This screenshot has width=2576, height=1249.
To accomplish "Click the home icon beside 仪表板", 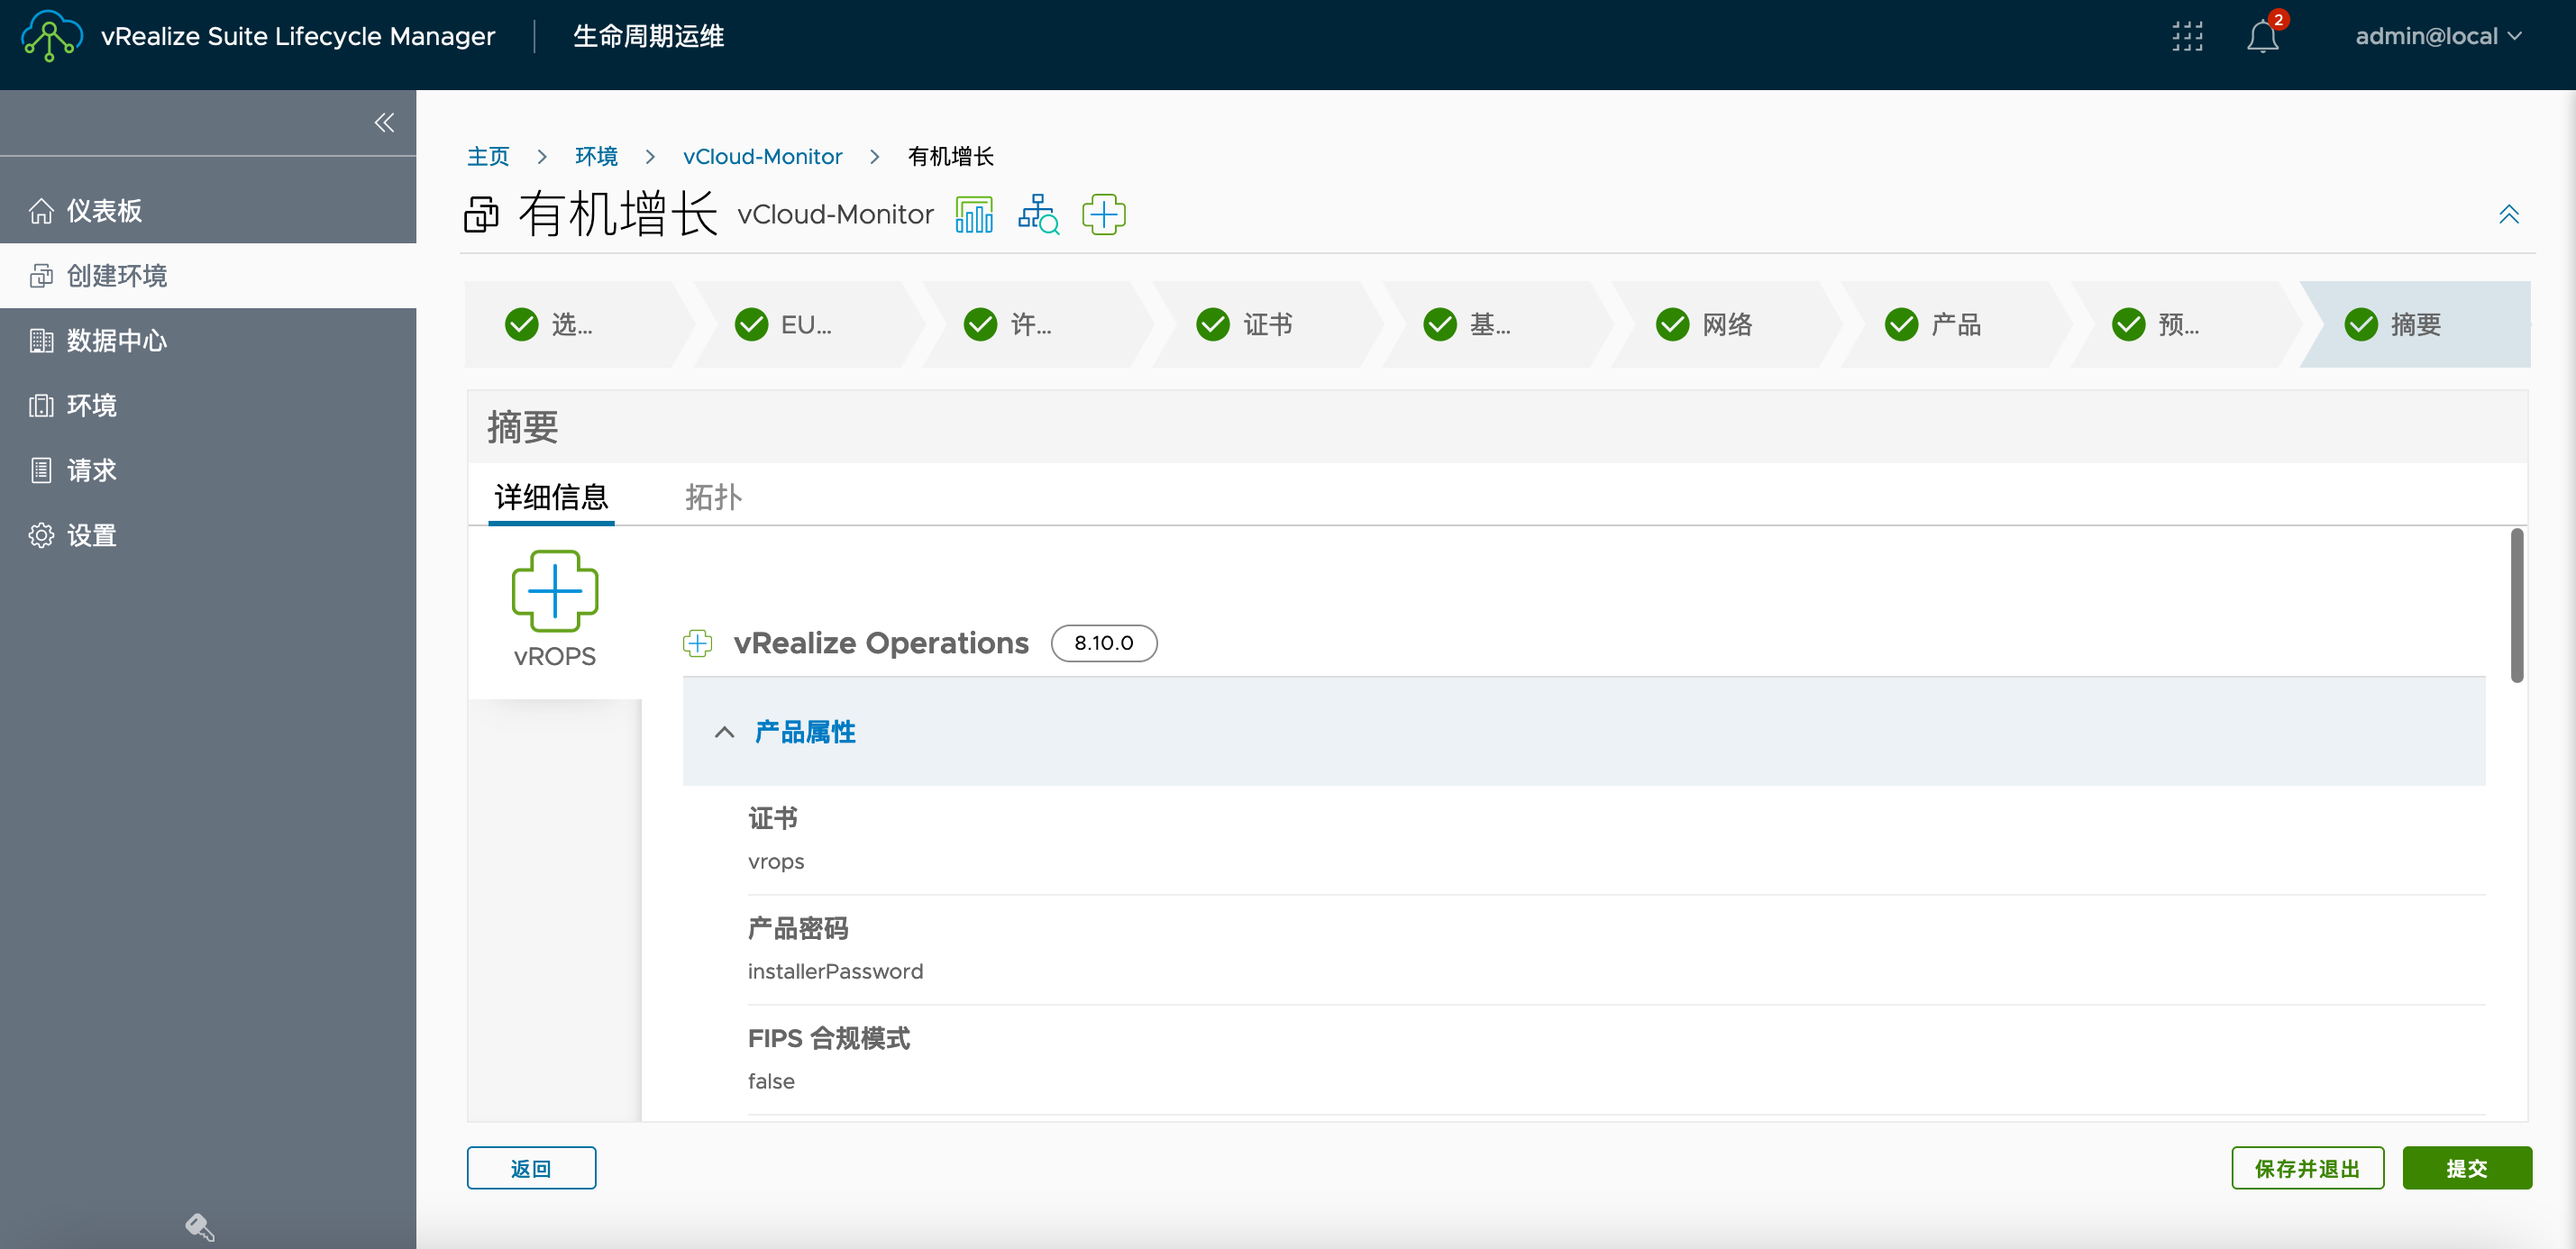I will pyautogui.click(x=41, y=210).
